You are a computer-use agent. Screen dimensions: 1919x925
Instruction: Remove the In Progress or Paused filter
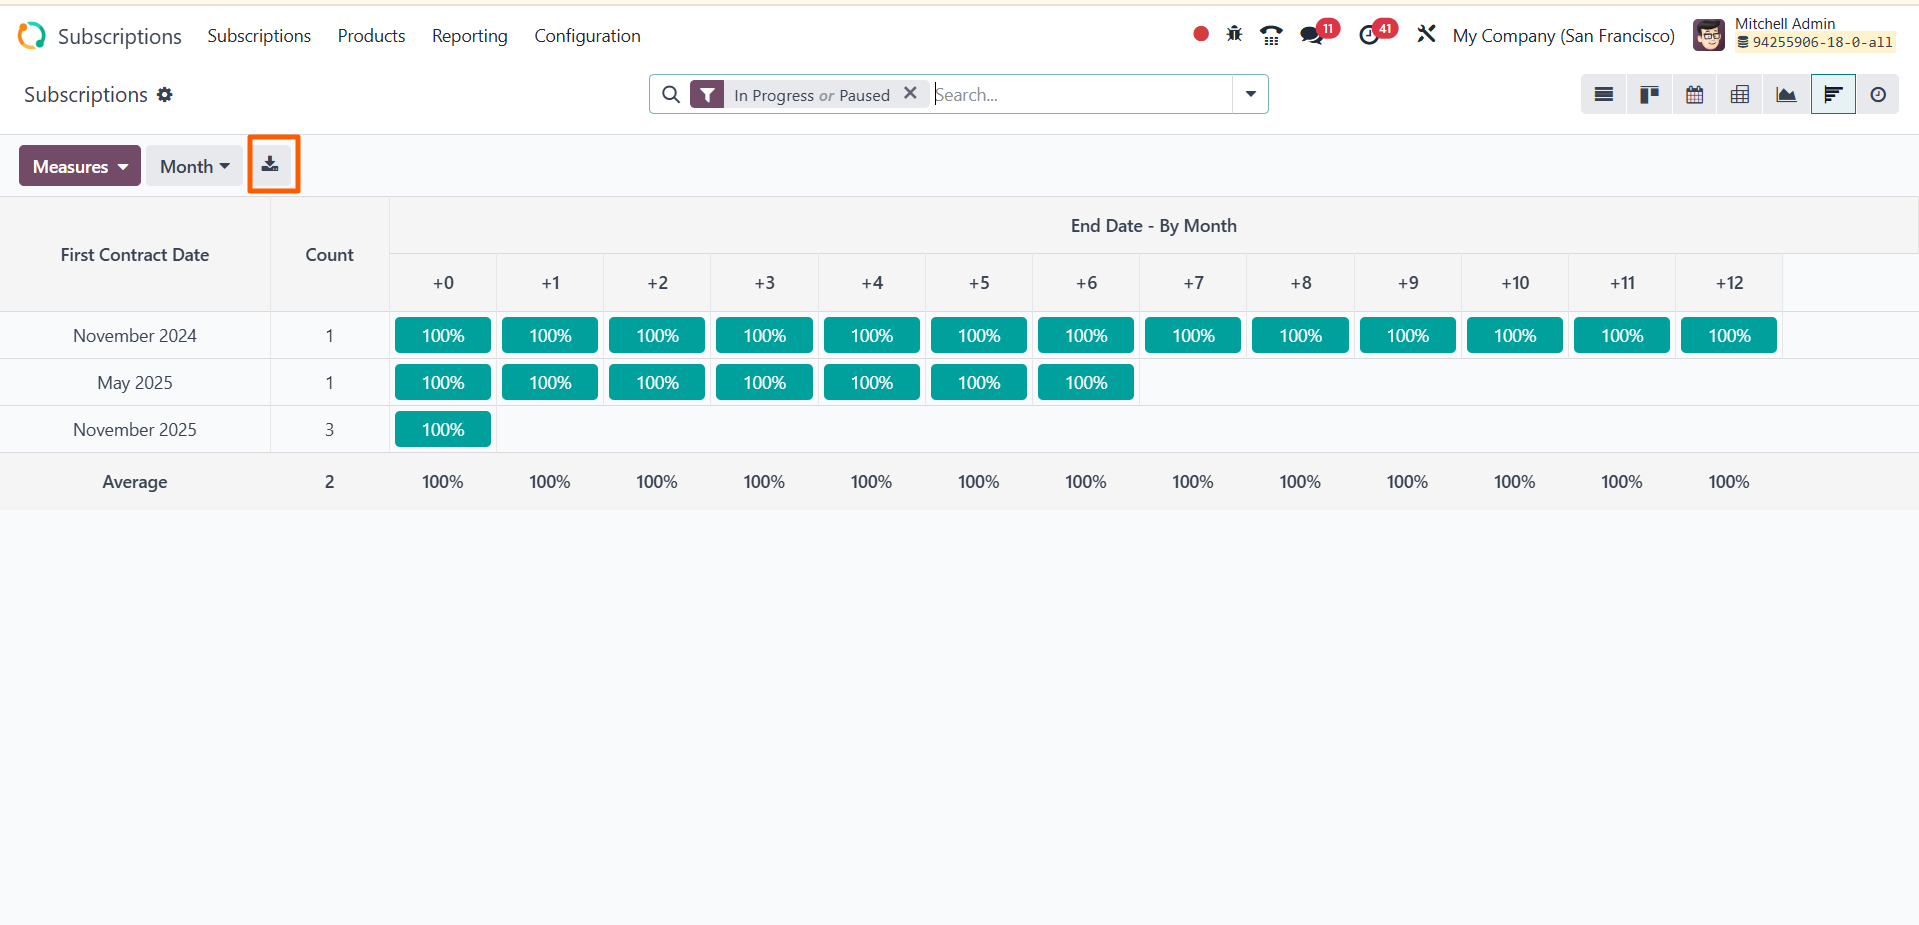click(x=910, y=93)
